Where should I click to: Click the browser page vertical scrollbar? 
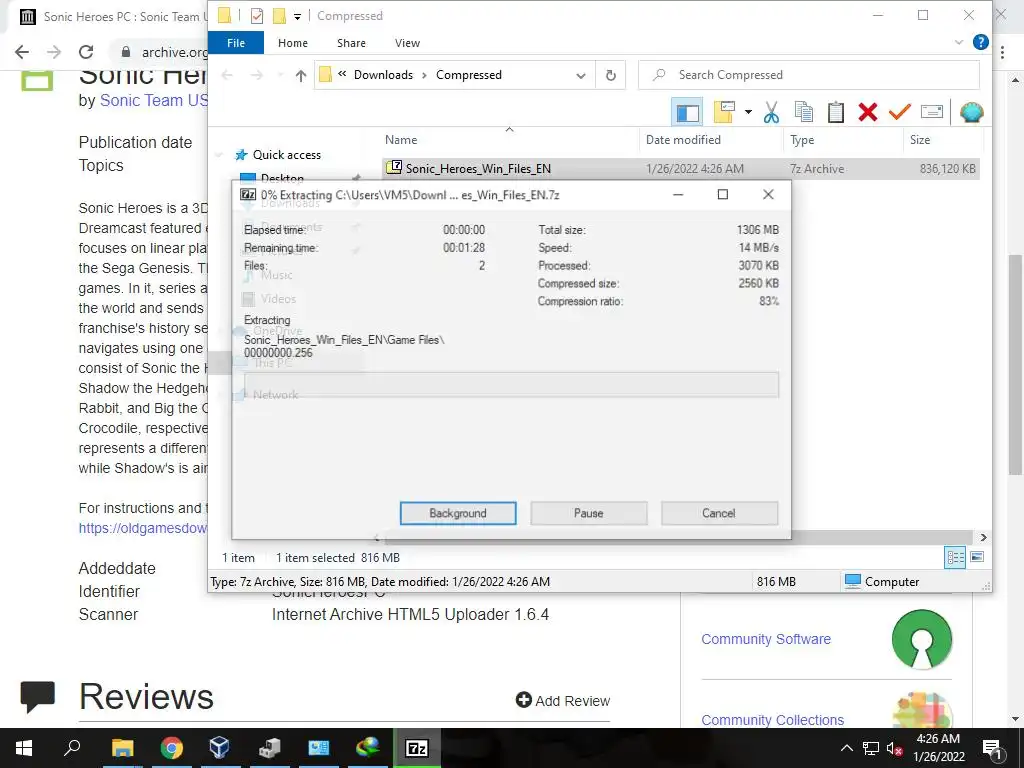coord(1015,366)
